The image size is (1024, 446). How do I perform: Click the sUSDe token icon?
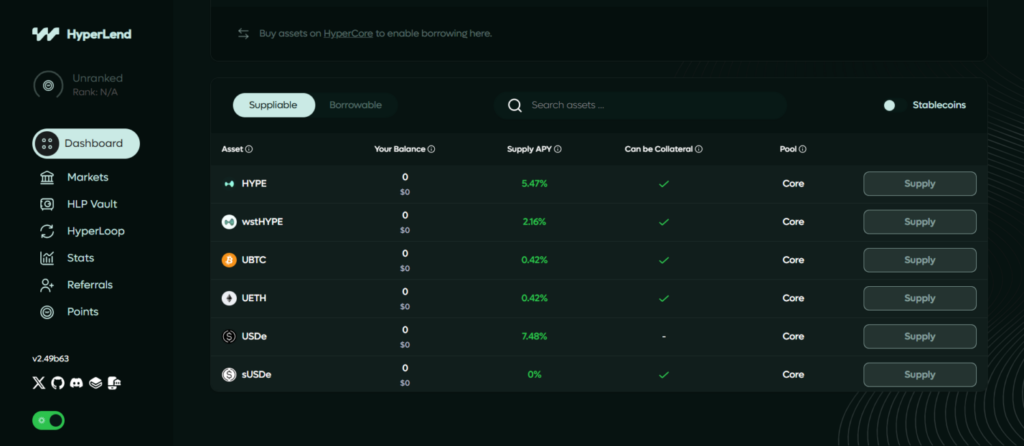point(229,375)
